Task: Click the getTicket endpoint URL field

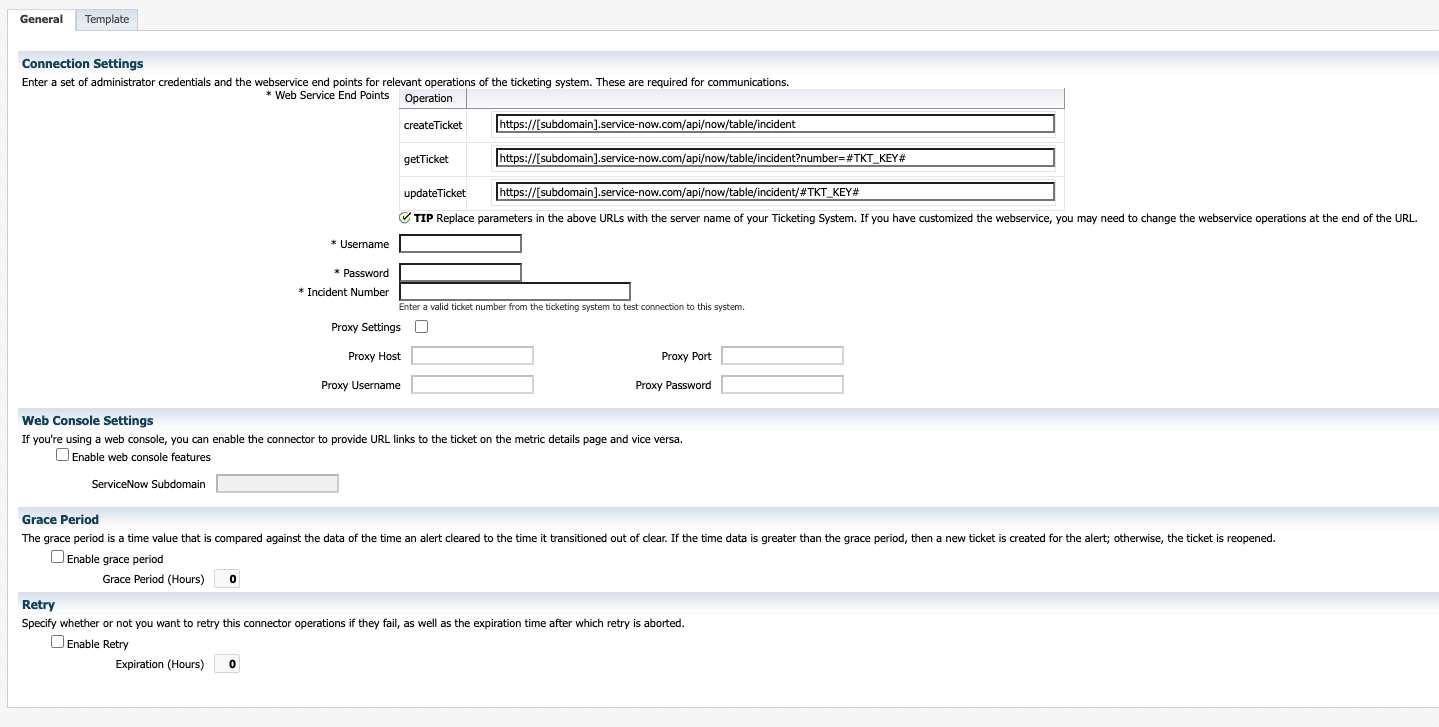Action: [x=775, y=157]
